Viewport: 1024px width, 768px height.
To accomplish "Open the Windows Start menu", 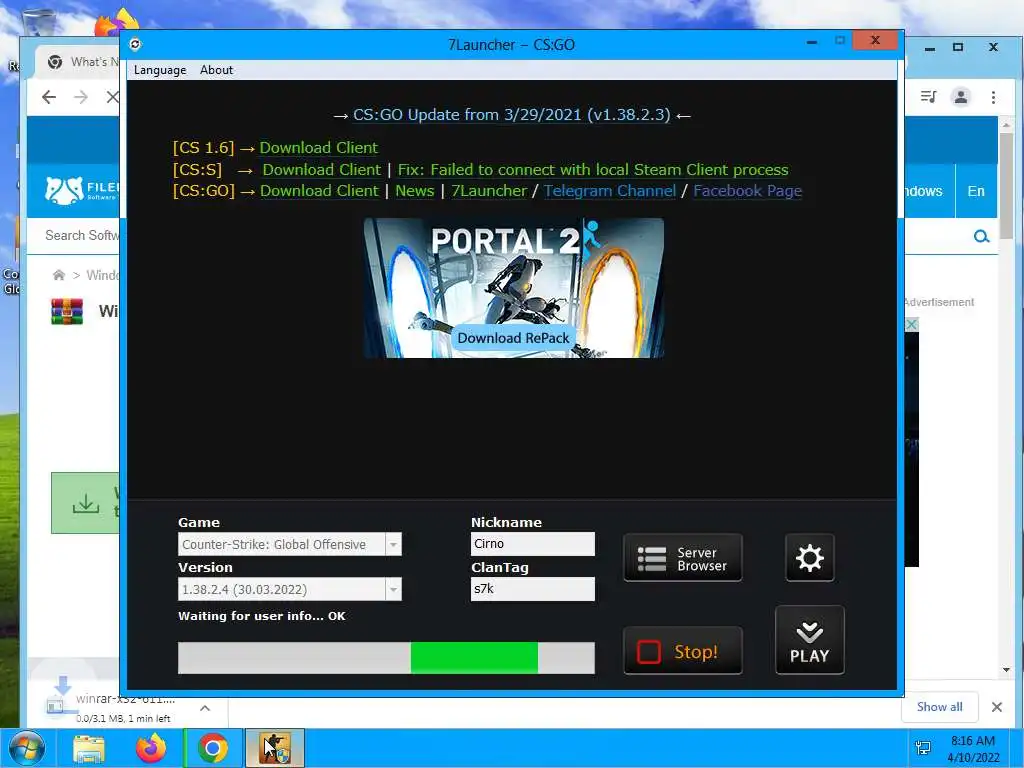I will click(x=27, y=748).
